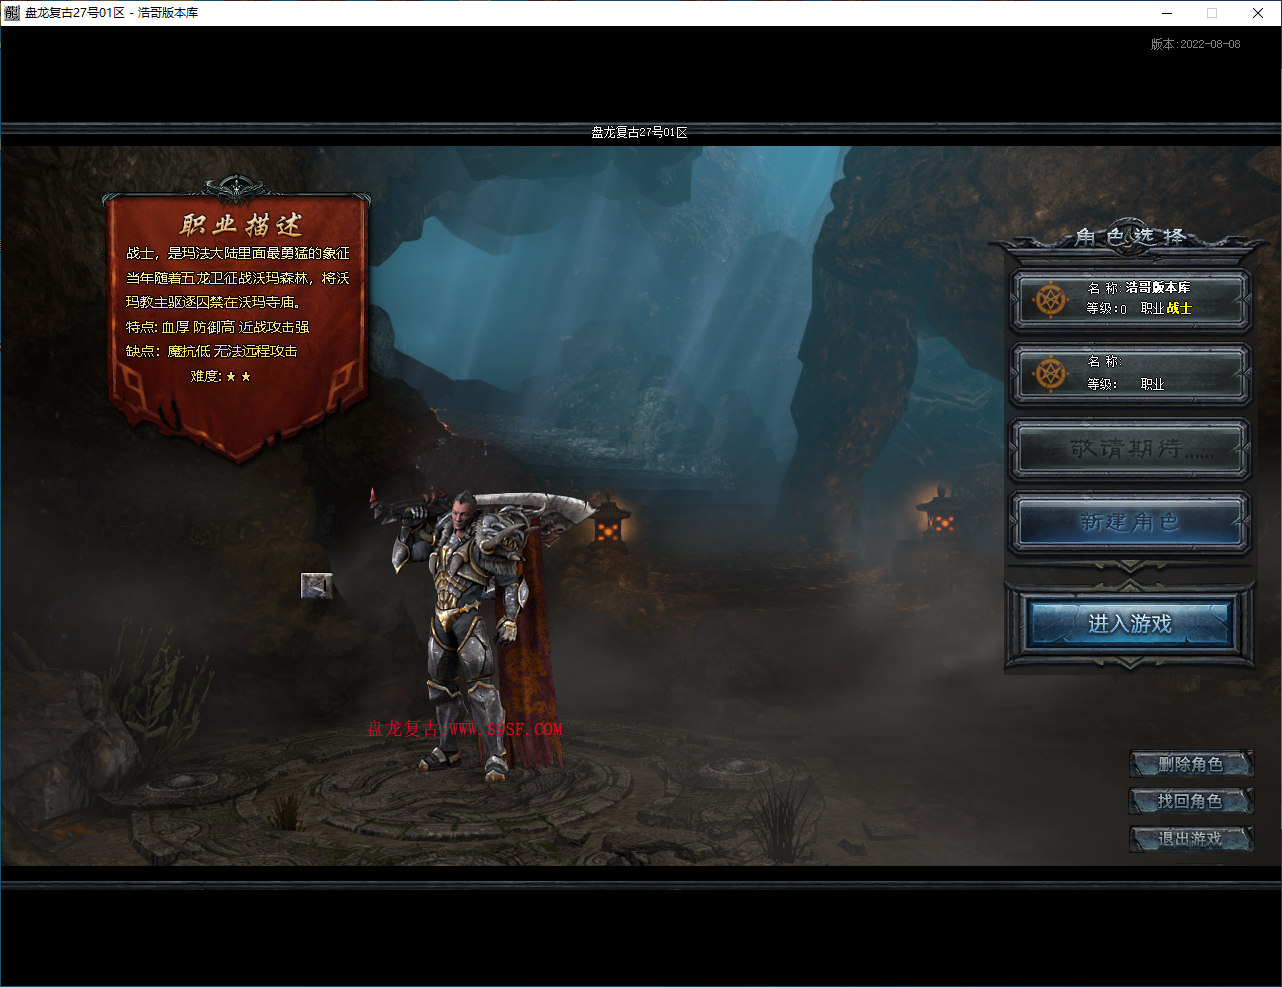The width and height of the screenshot is (1282, 987).
Task: Enter the game with 进入游戏
Action: coord(1130,624)
